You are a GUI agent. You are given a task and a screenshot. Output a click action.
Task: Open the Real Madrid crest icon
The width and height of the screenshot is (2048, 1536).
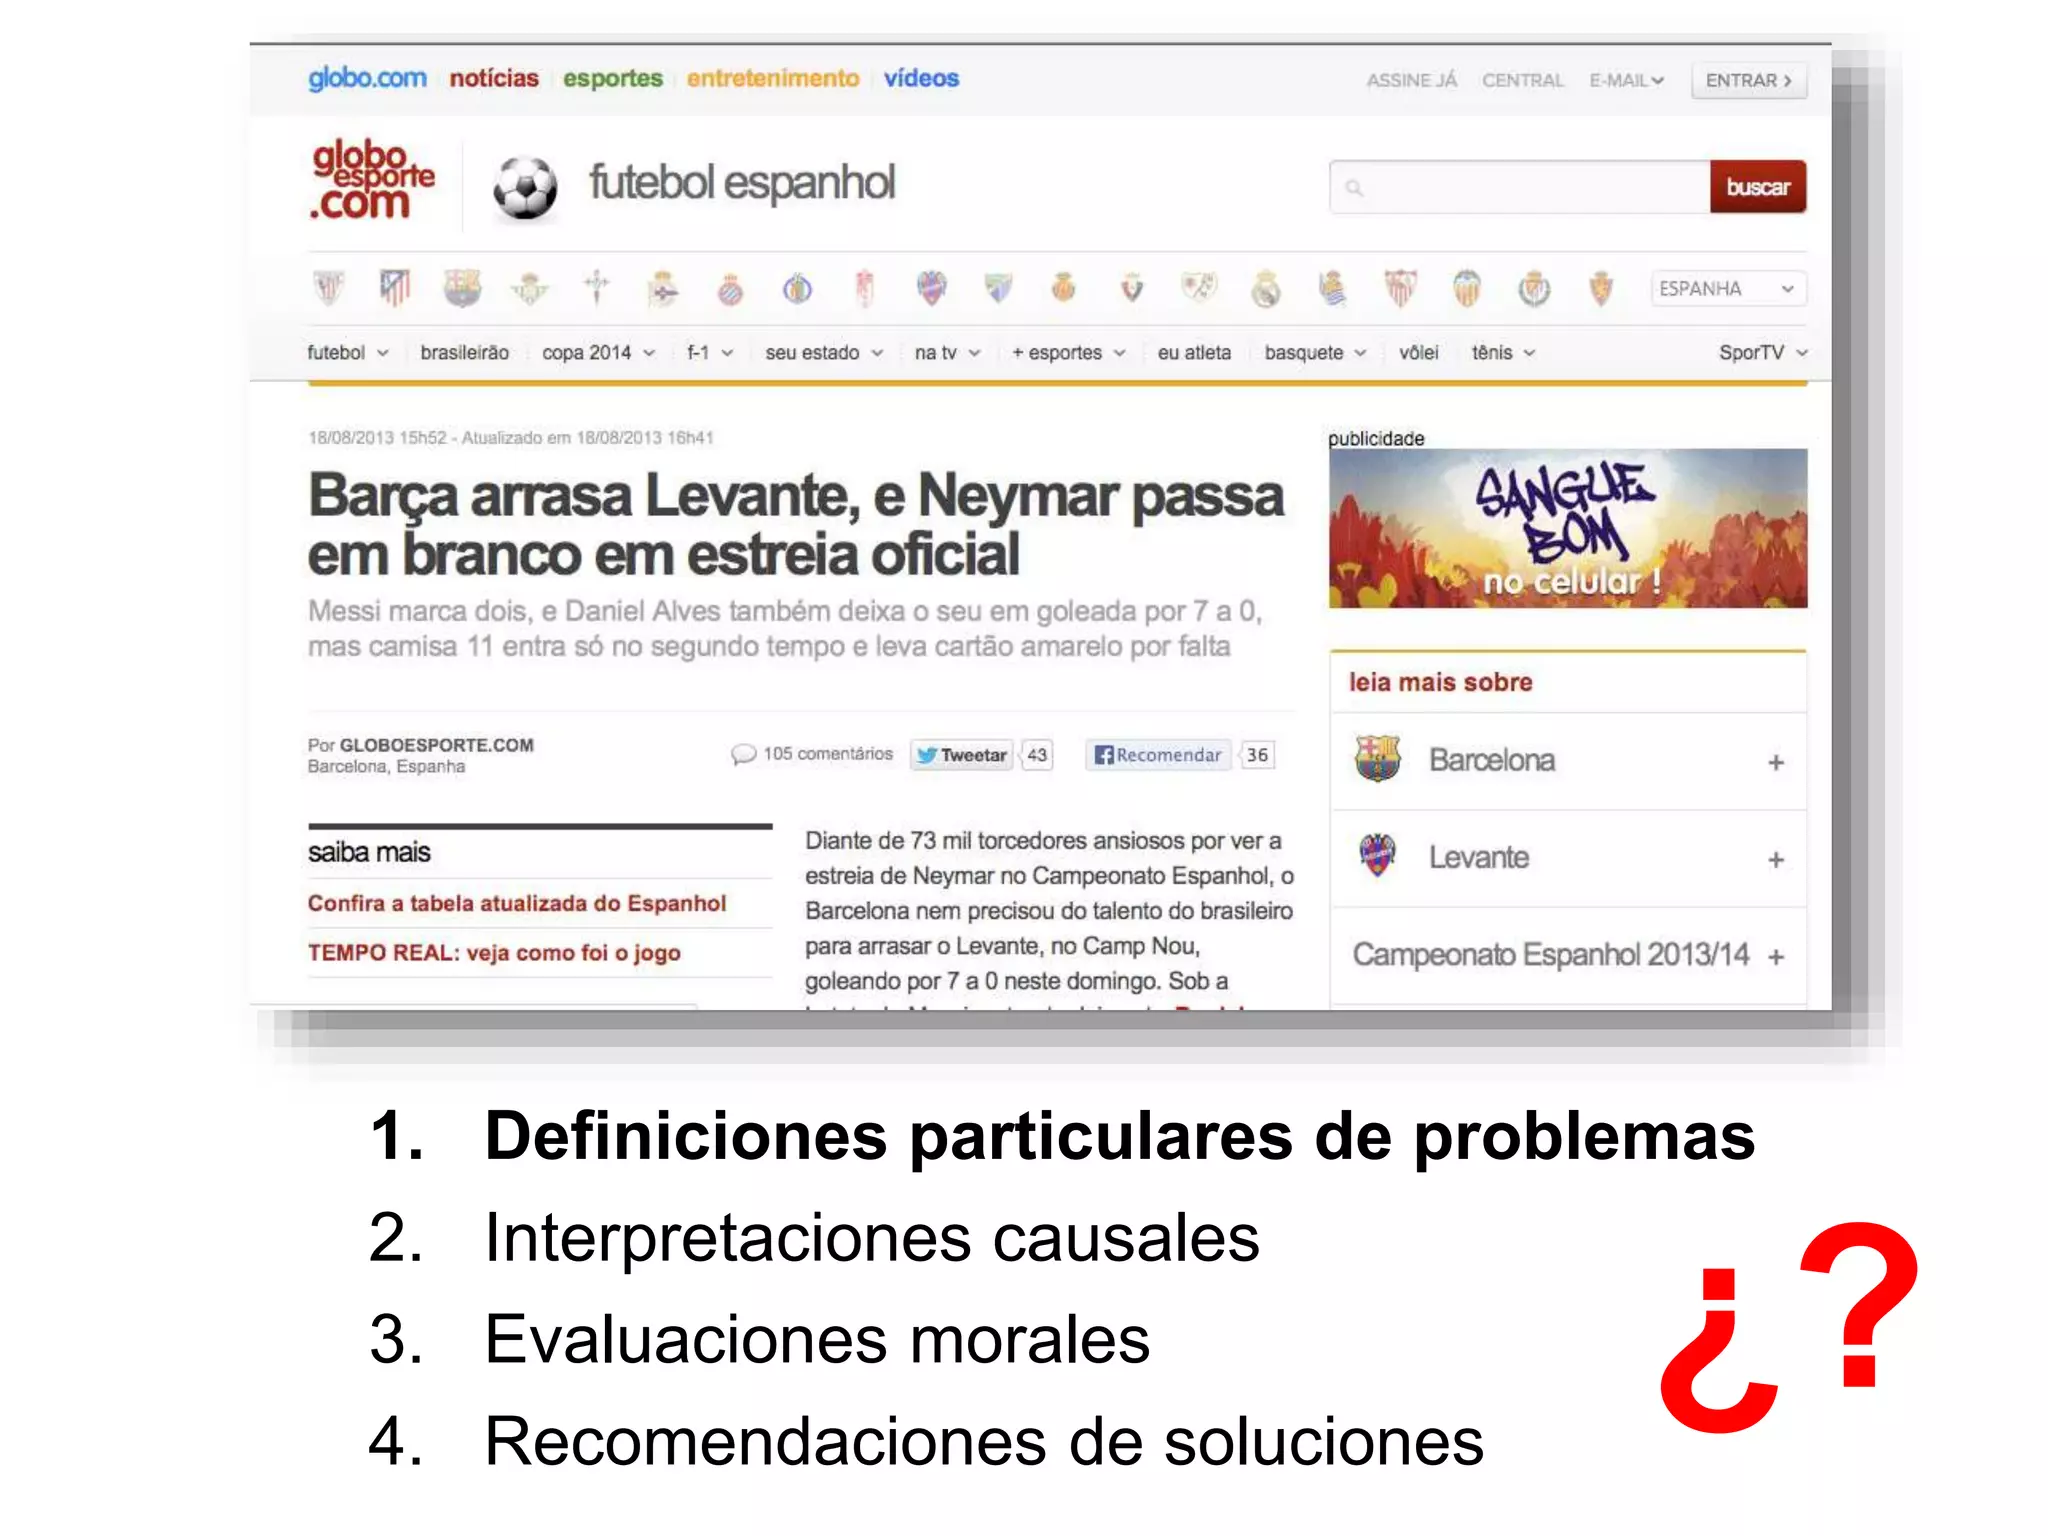pos(1266,289)
